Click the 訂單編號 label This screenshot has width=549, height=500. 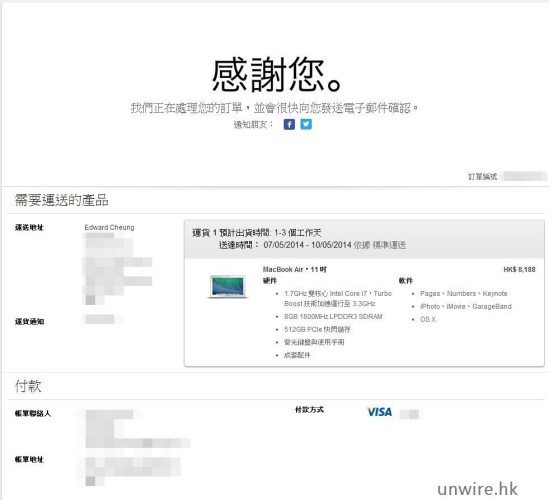click(x=484, y=176)
